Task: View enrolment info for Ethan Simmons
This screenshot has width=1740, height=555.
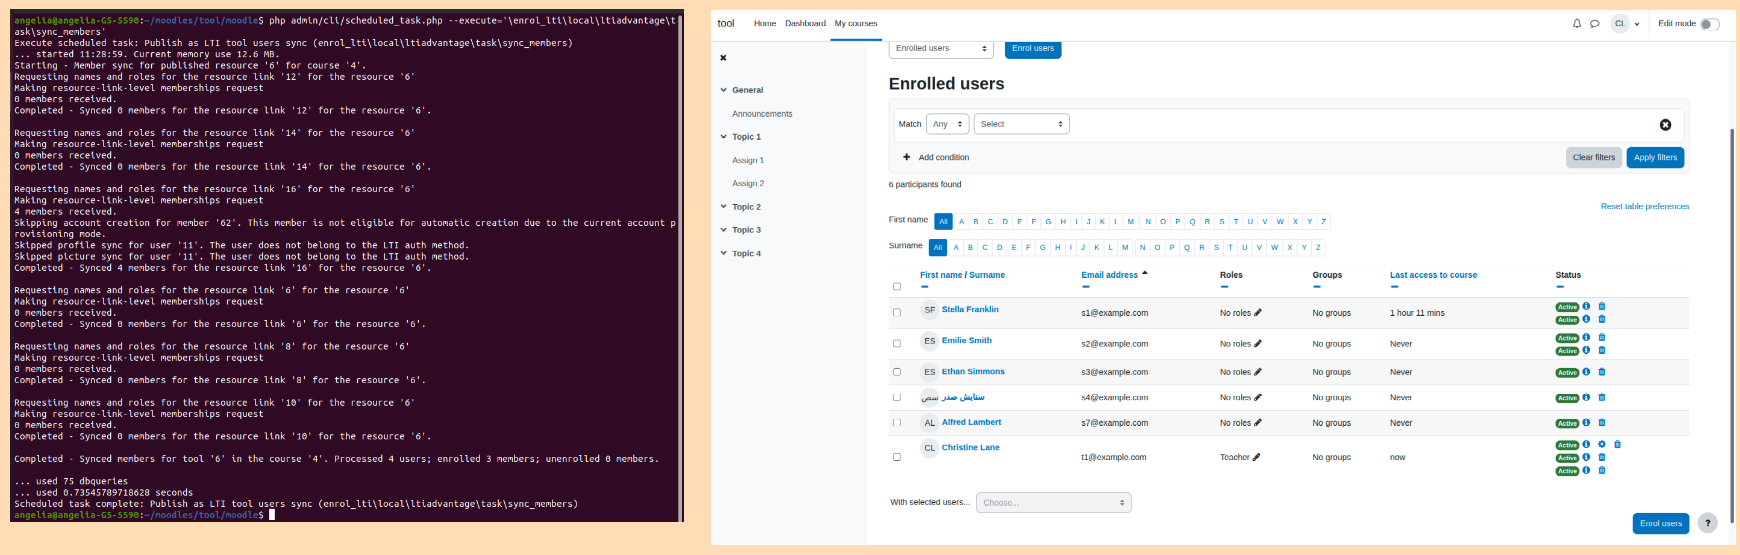Action: coord(1586,372)
